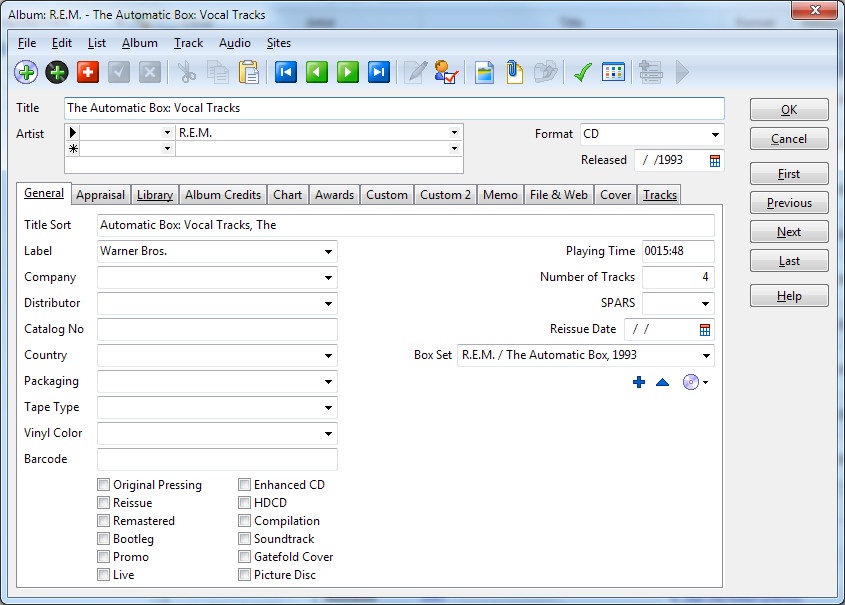
Task: Click the grayed play triangle icon
Action: [682, 72]
